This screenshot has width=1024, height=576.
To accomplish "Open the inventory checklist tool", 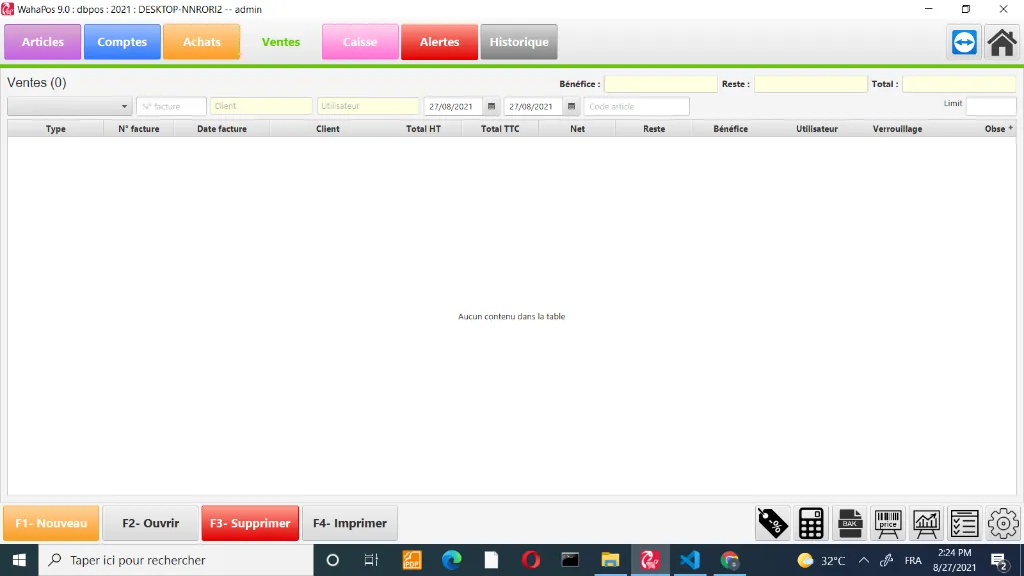I will pyautogui.click(x=964, y=523).
